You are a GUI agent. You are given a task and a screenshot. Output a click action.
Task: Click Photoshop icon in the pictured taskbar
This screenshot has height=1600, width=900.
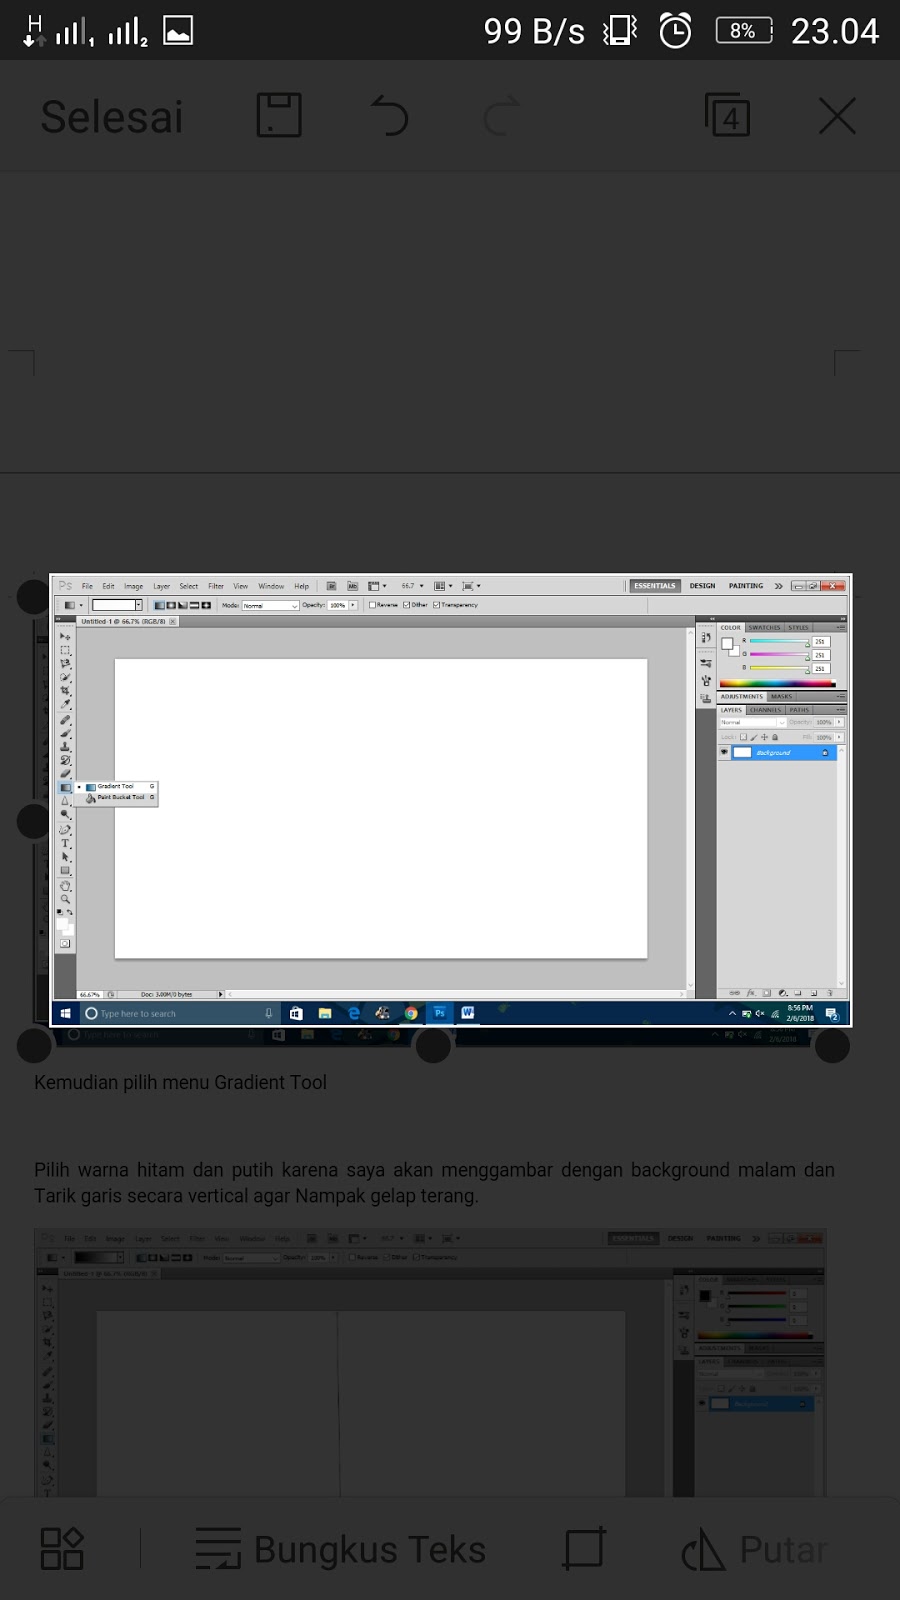[x=439, y=1013]
